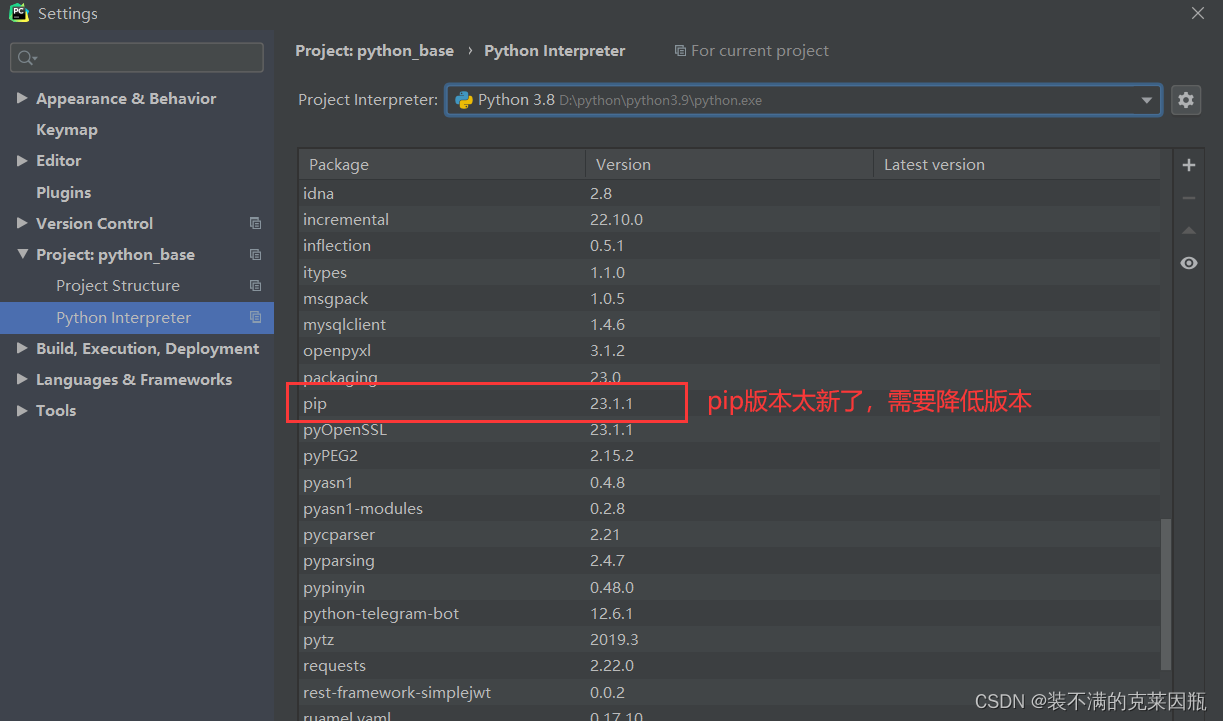Viewport: 1223px width, 721px height.
Task: Select Python Interpreter in sidebar
Action: click(x=137, y=317)
